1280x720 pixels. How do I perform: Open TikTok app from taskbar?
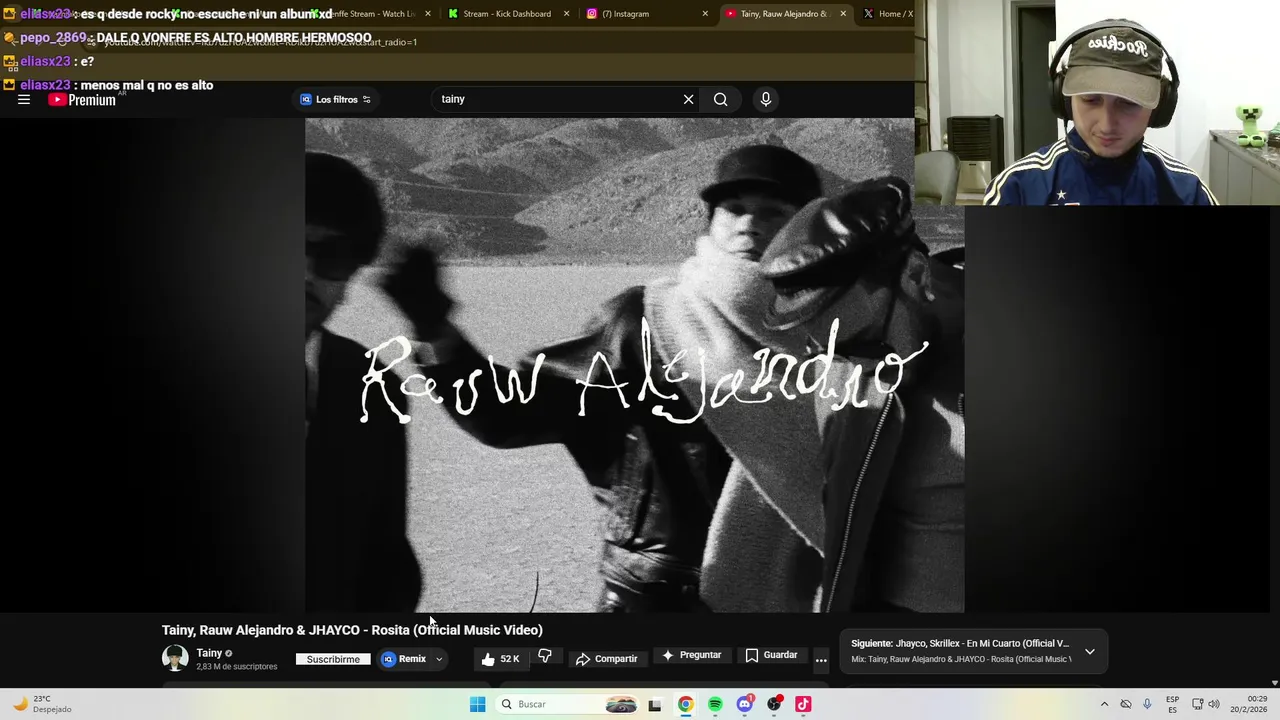coord(803,704)
